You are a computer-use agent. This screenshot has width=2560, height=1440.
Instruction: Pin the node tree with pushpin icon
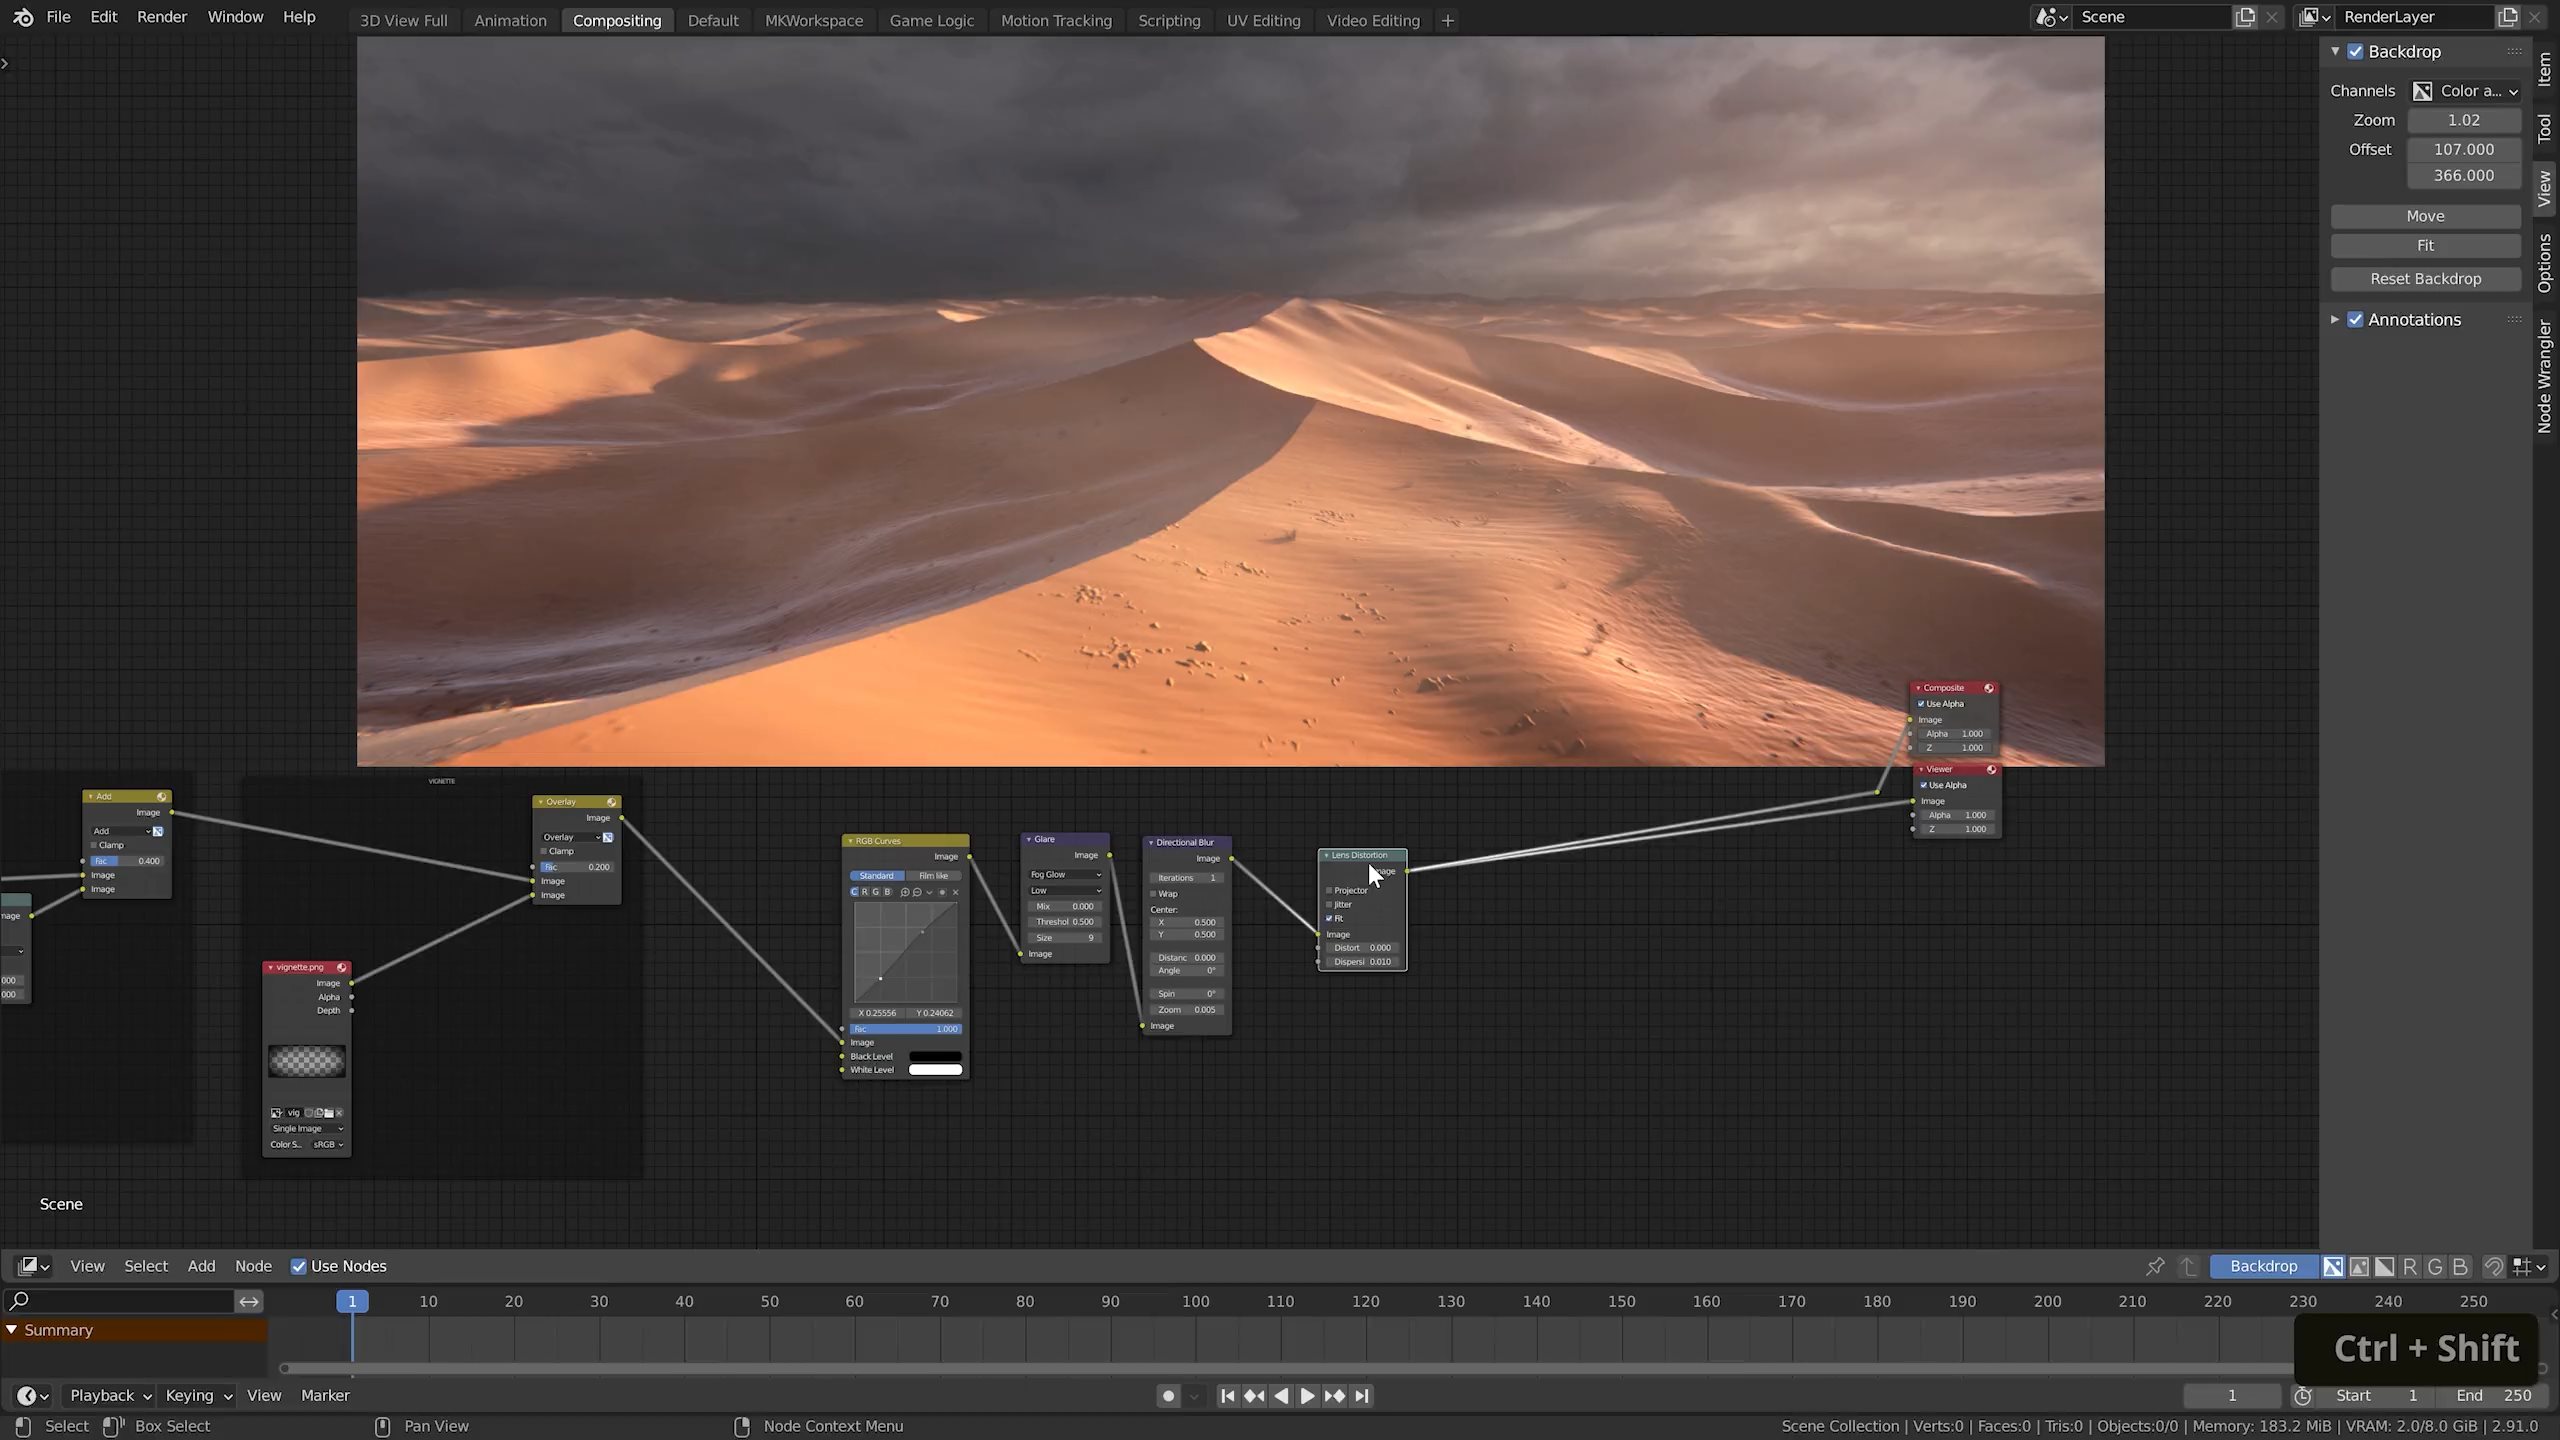pos(2155,1266)
